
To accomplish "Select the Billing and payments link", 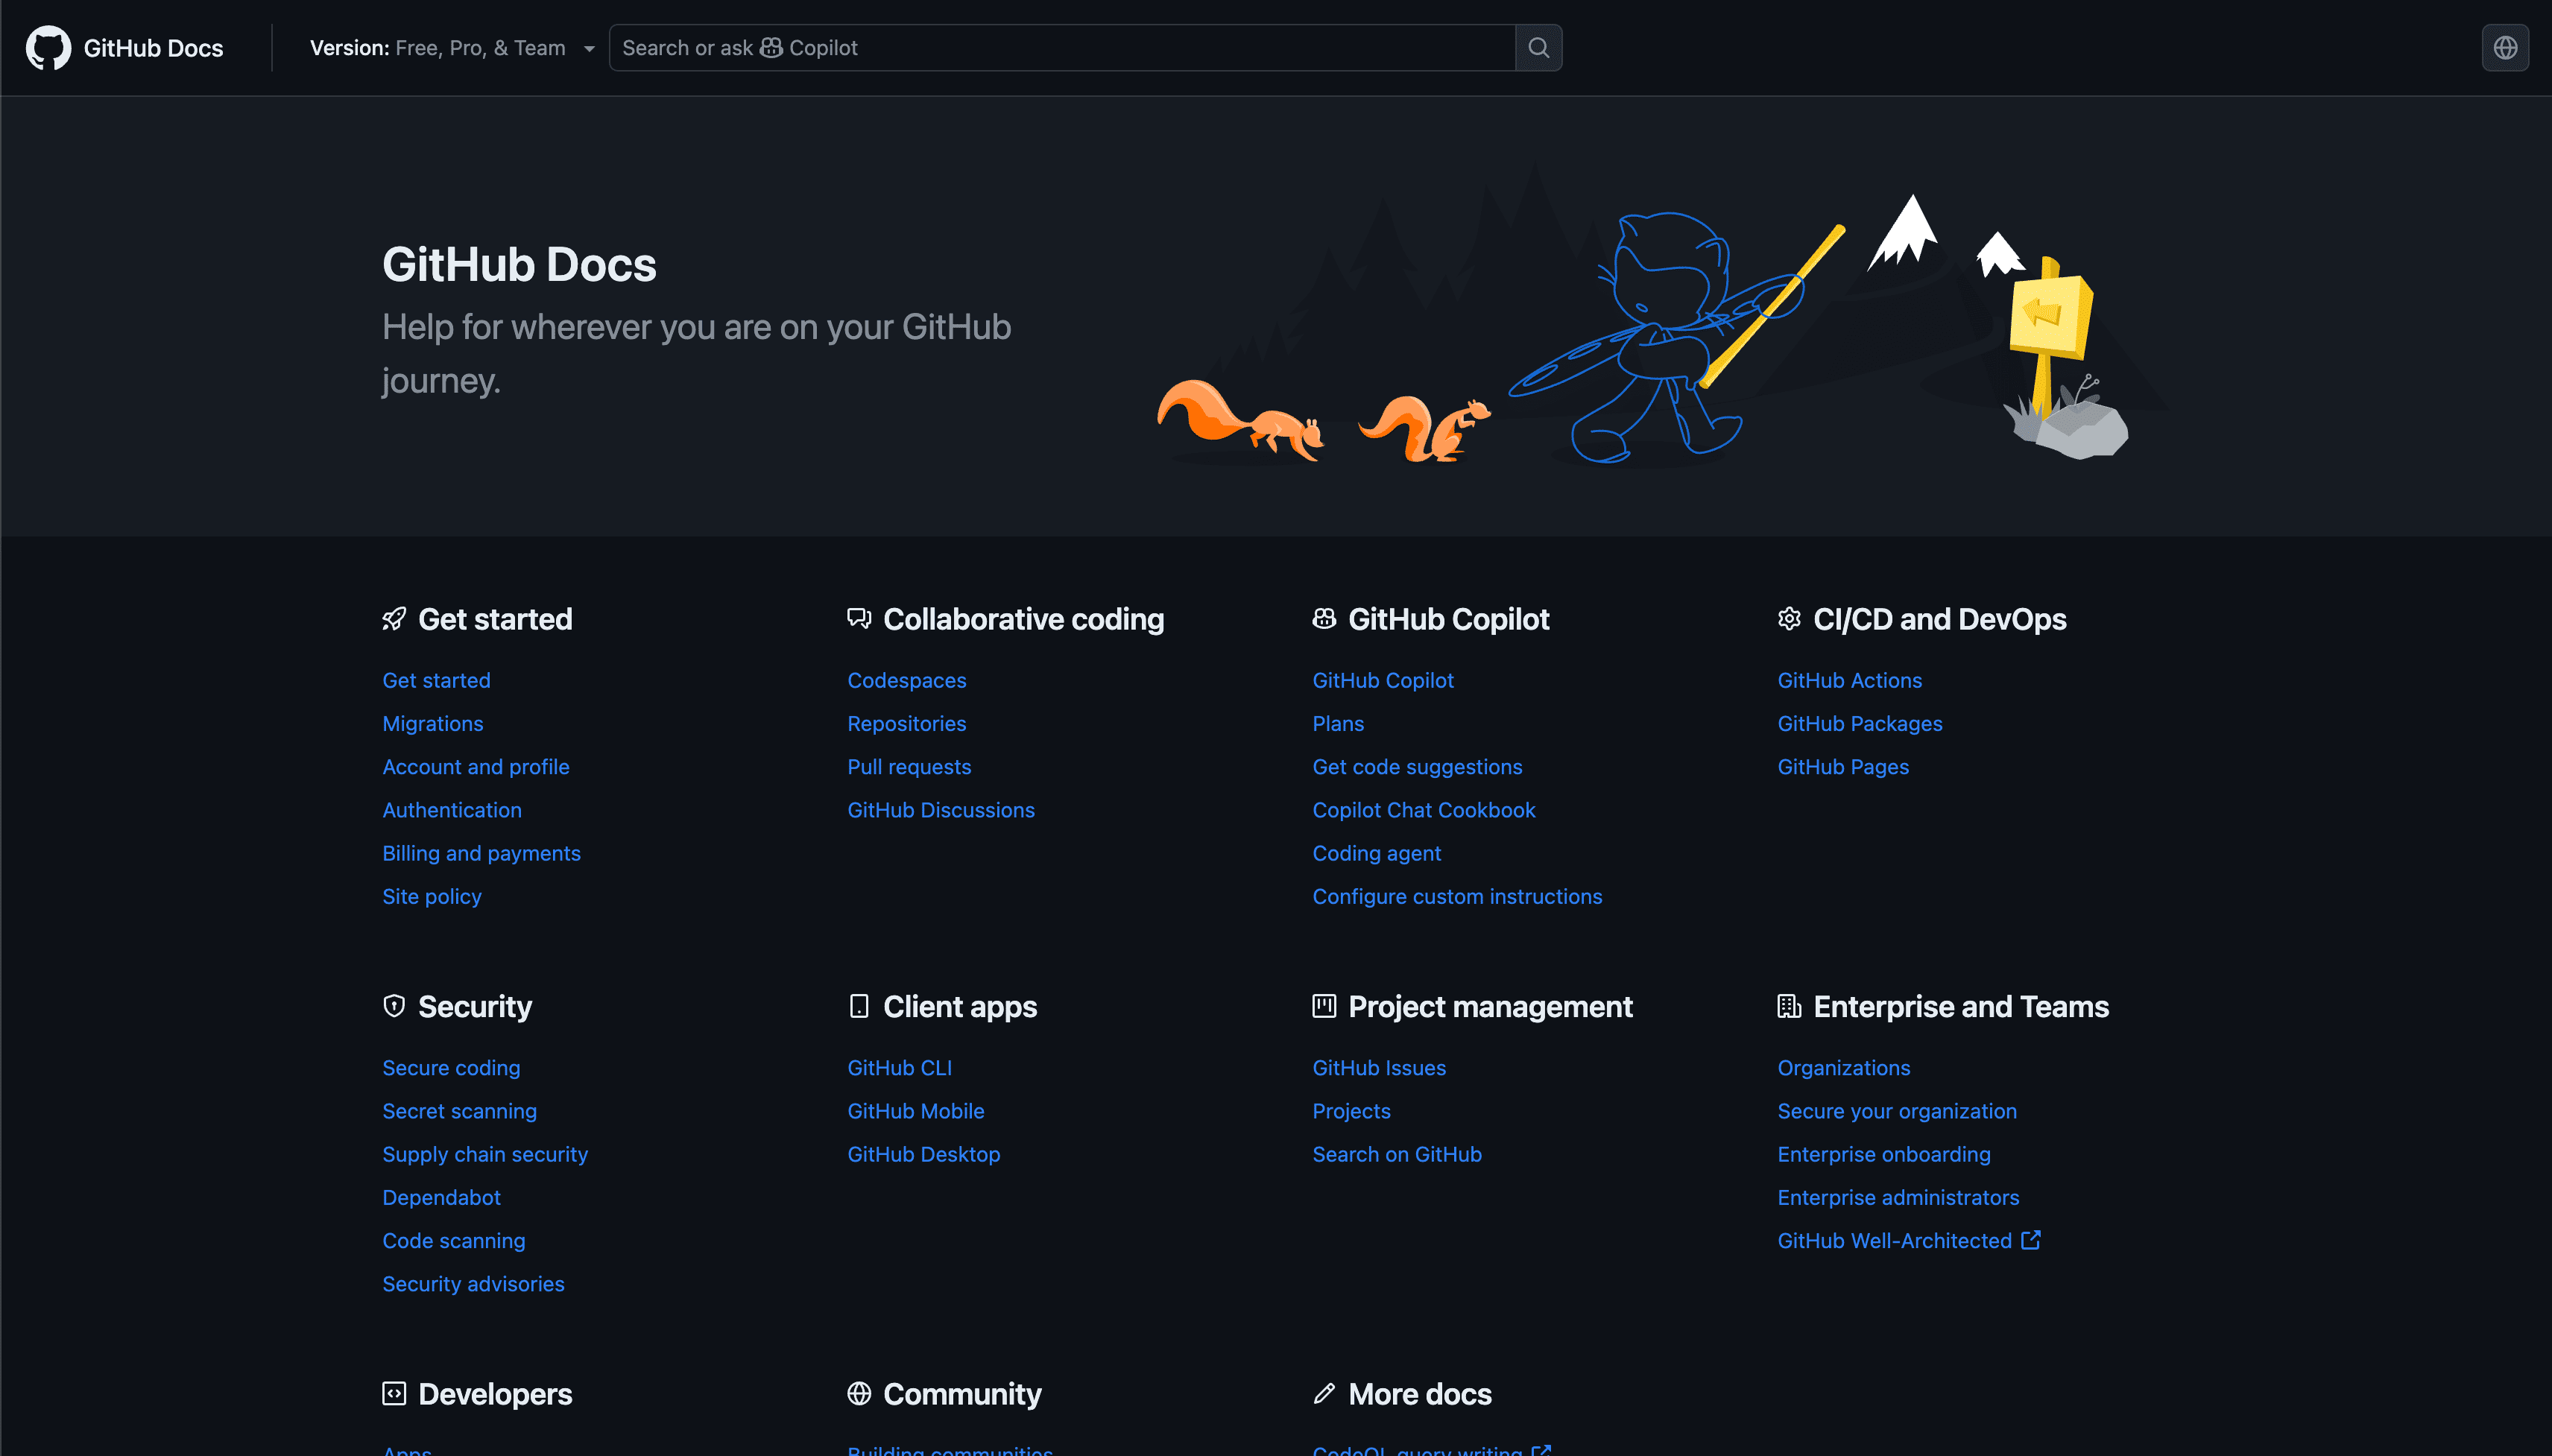I will tap(481, 853).
